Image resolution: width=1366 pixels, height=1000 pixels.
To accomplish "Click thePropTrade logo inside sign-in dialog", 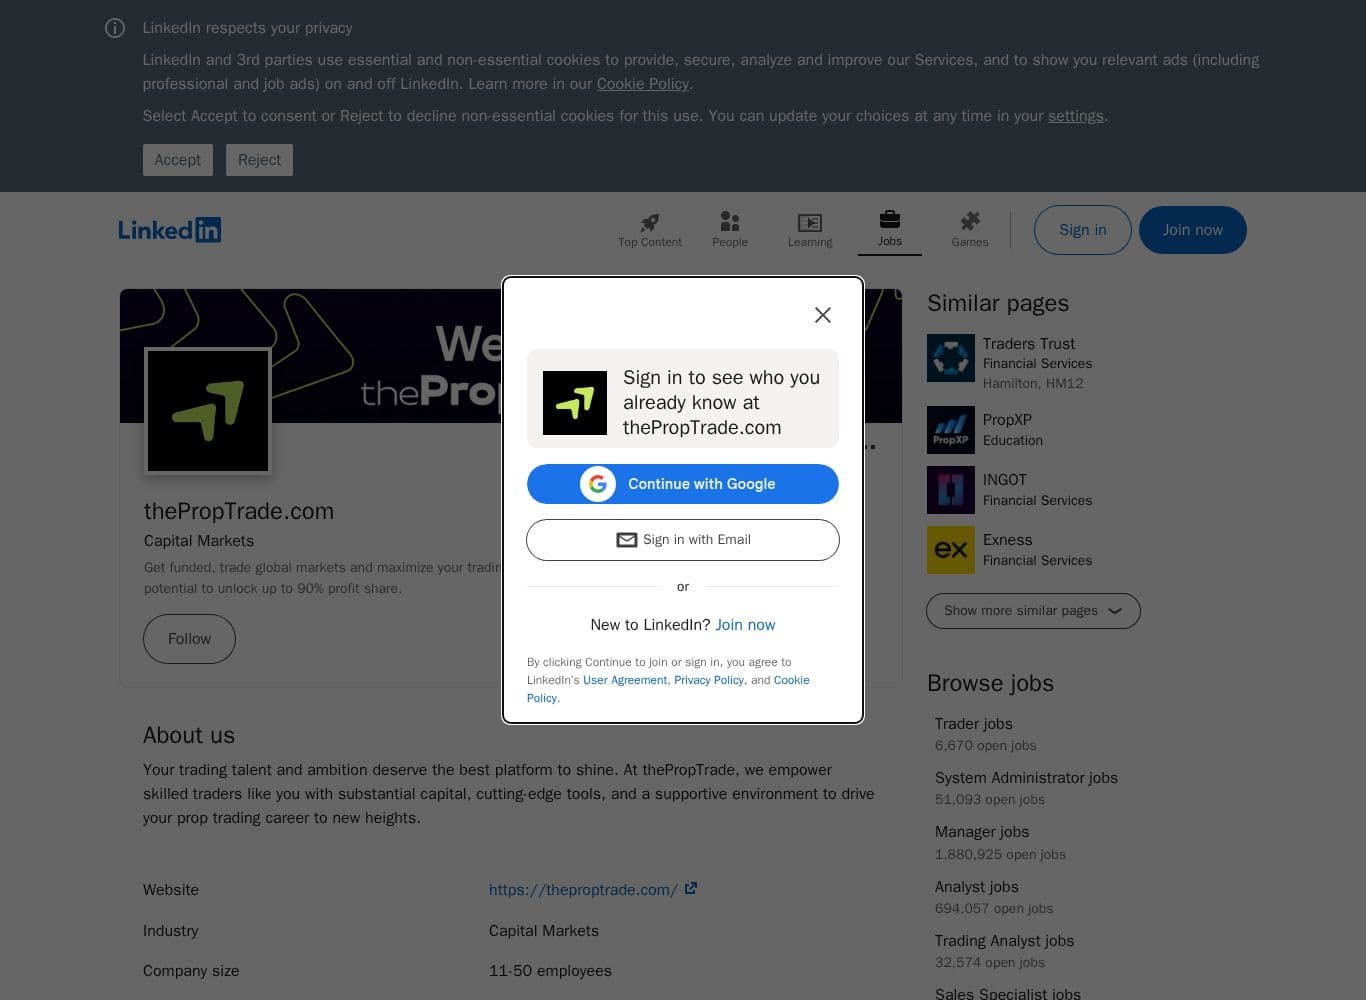I will [575, 403].
